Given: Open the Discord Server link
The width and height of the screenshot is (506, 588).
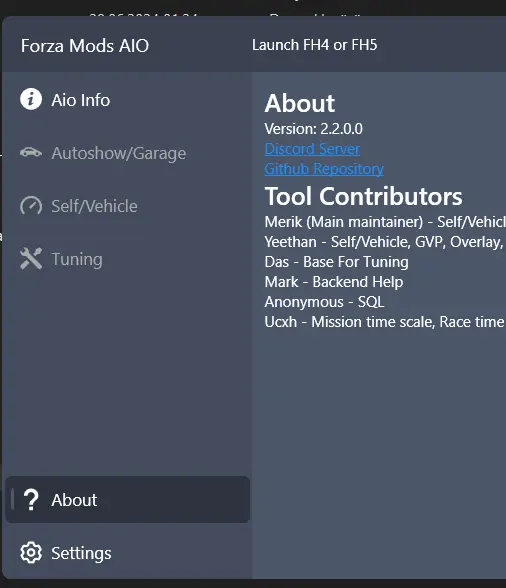Looking at the screenshot, I should 312,149.
